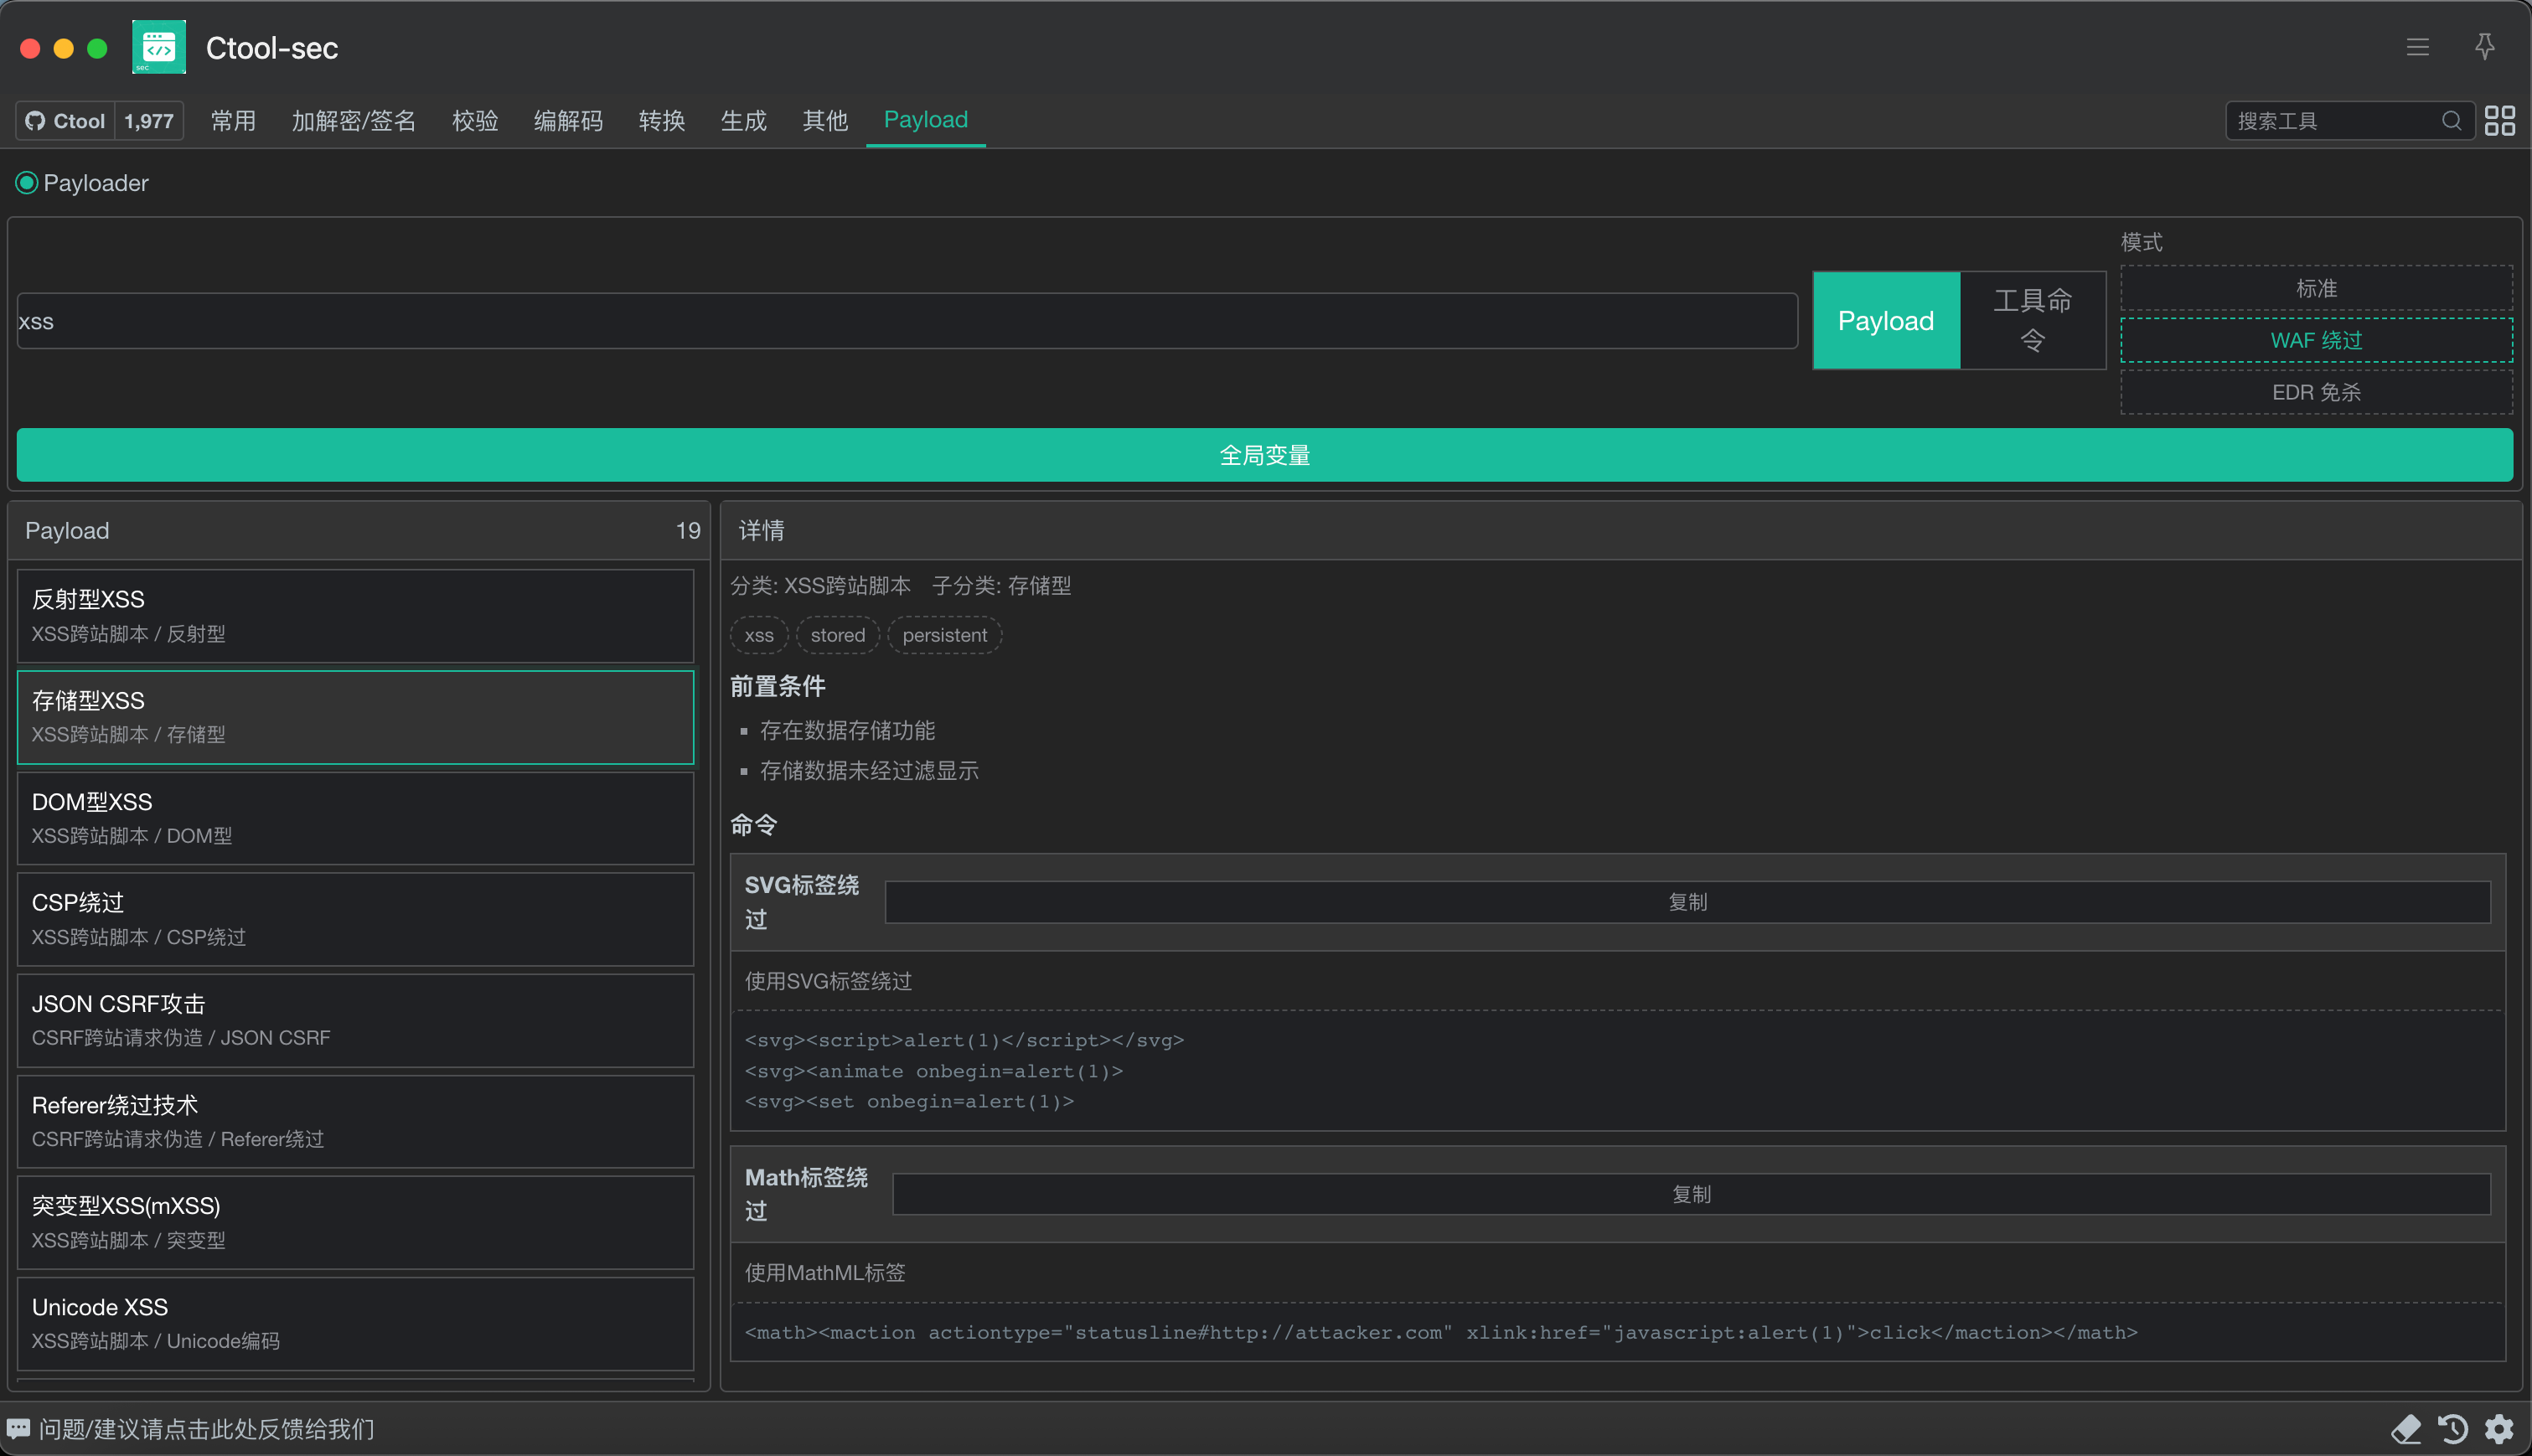Open the 编解码 tab
This screenshot has height=1456, width=2532.
568,121
